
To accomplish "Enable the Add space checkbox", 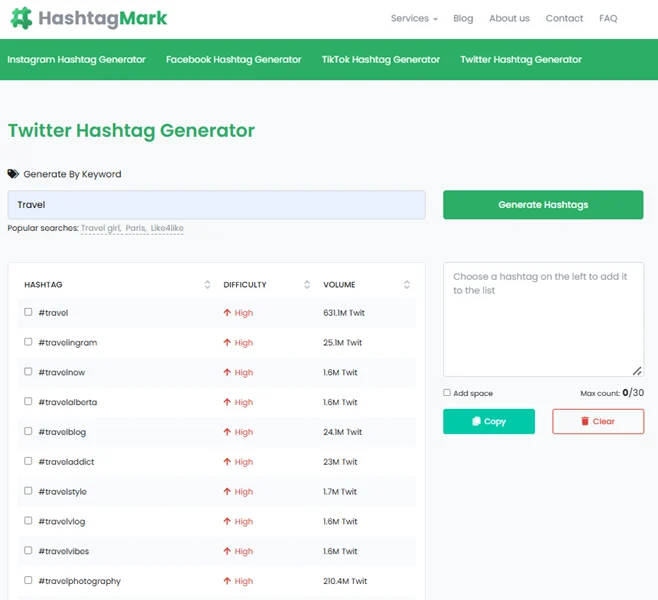I will coord(447,392).
